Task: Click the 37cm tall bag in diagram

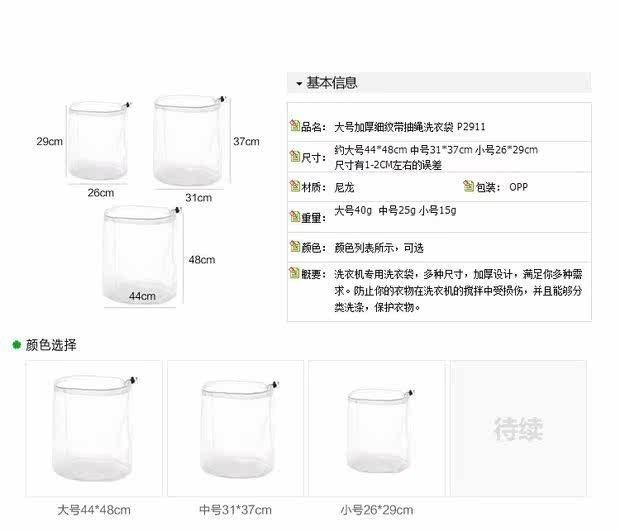Action: pos(188,140)
